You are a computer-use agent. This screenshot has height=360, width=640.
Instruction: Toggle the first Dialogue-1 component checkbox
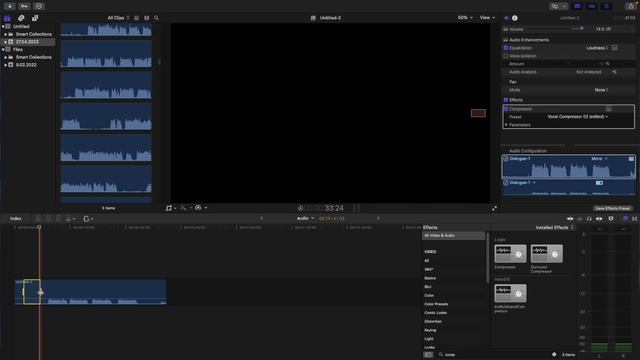pos(506,158)
